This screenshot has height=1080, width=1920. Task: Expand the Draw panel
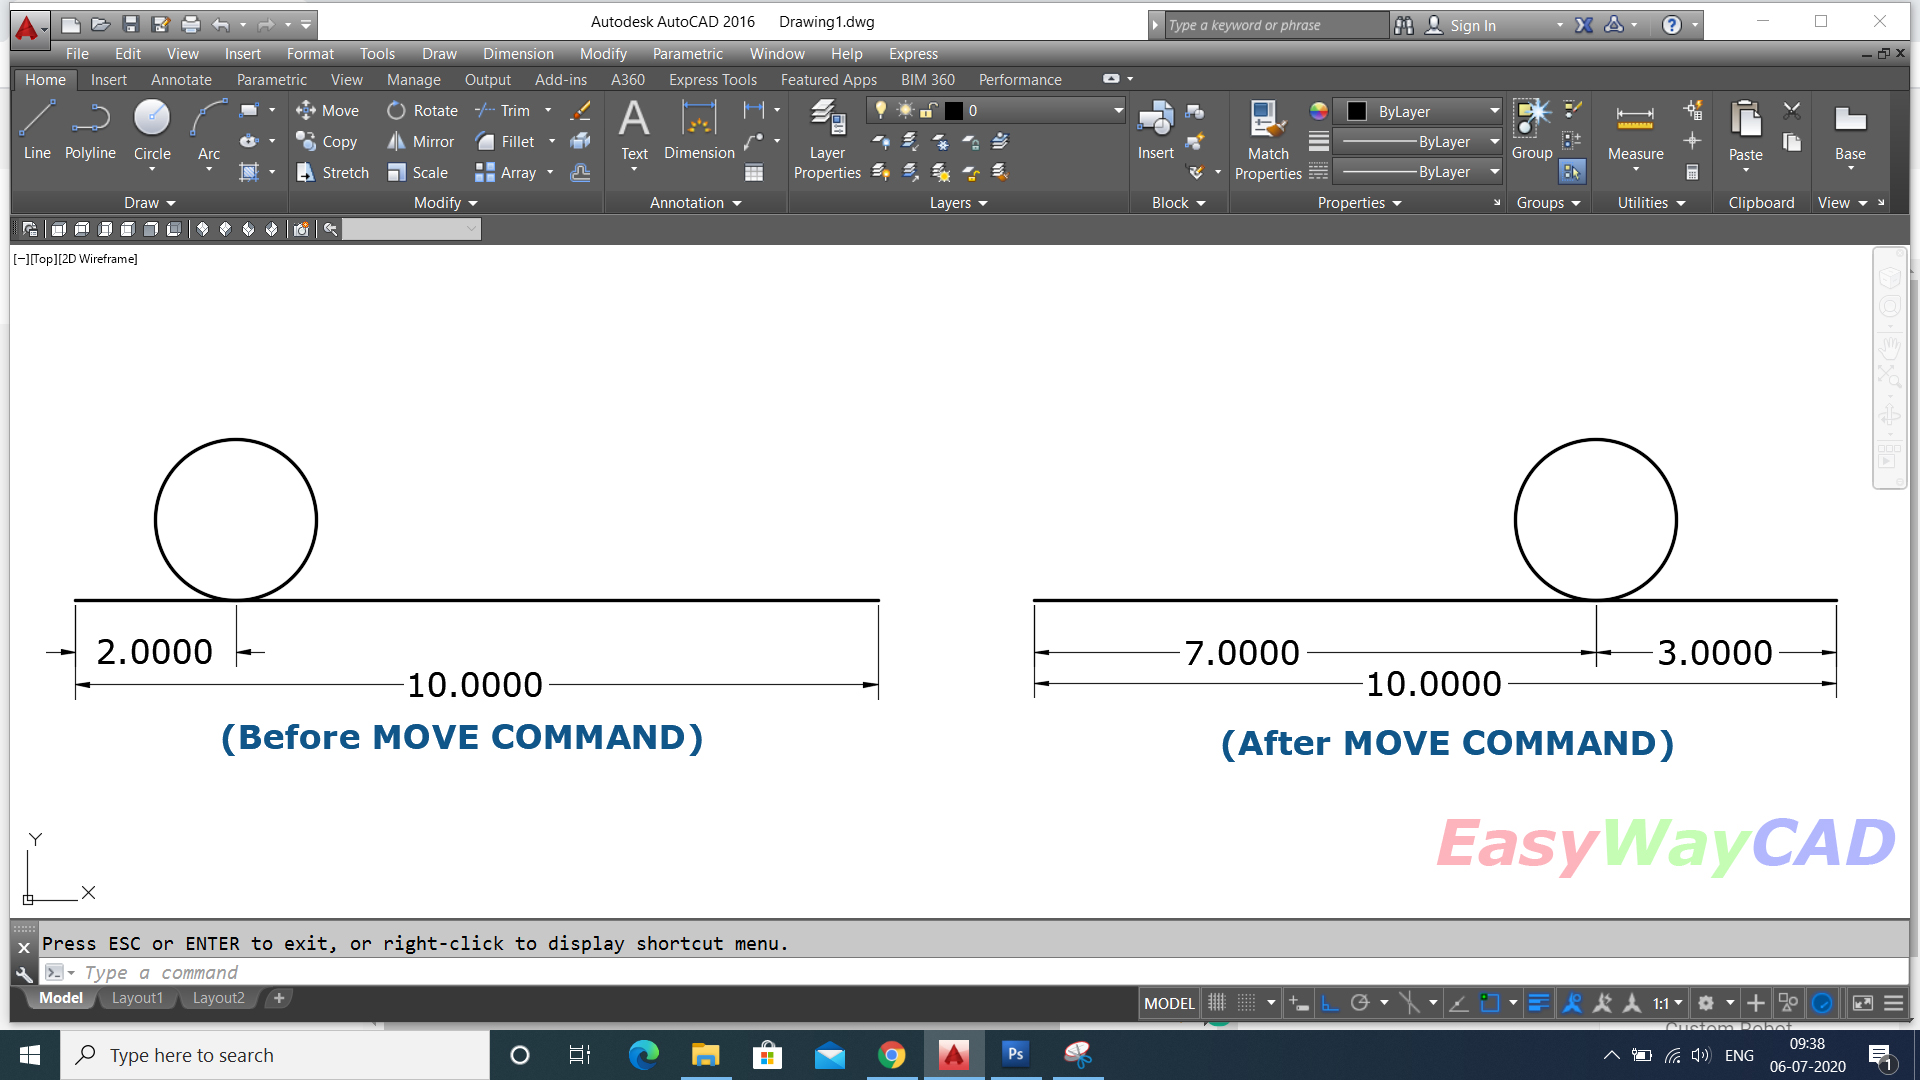tap(148, 203)
